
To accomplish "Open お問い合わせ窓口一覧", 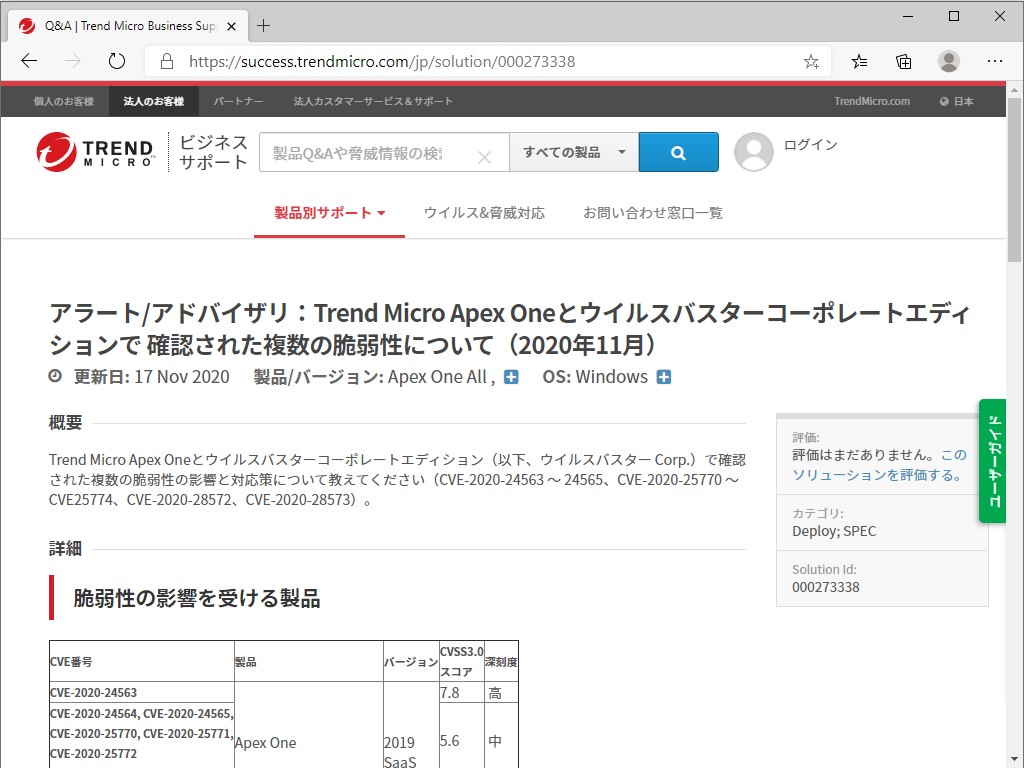I will tap(654, 213).
